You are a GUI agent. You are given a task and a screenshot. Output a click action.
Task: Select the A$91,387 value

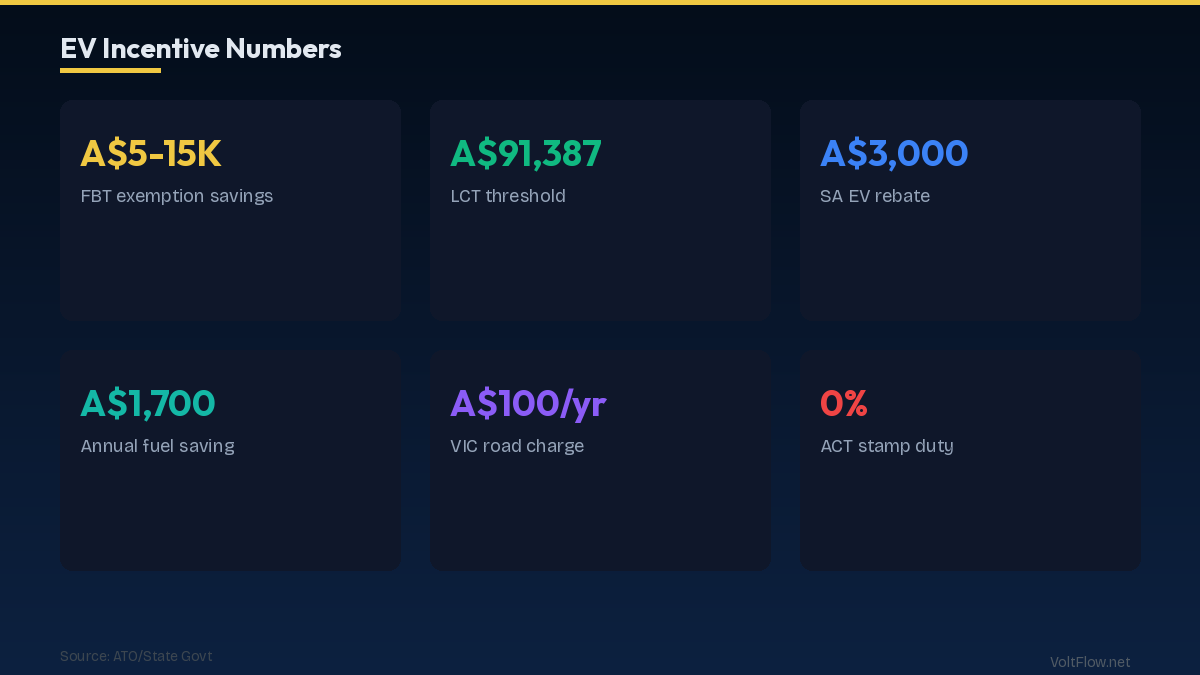526,153
